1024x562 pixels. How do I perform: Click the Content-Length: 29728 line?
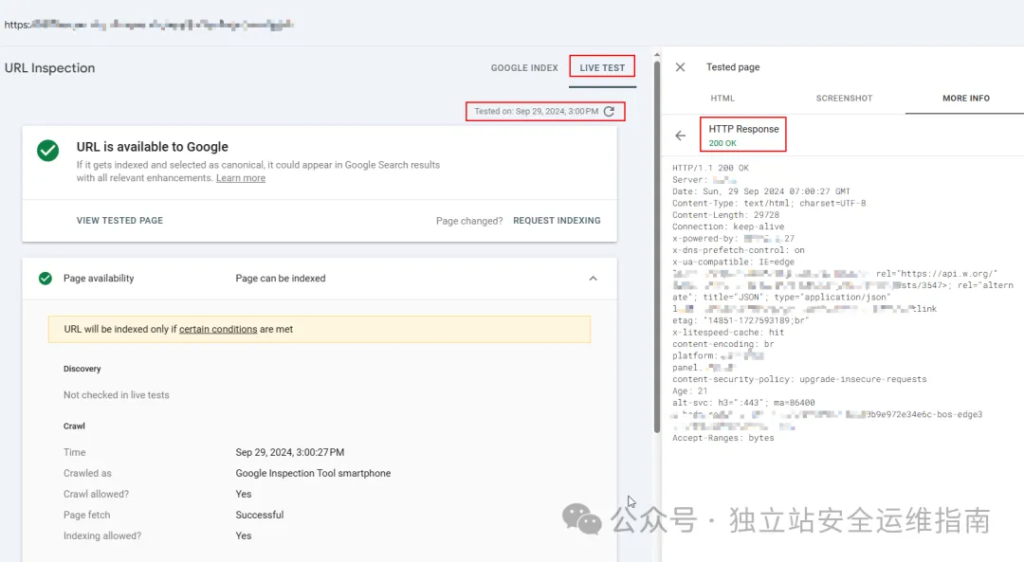pos(726,215)
